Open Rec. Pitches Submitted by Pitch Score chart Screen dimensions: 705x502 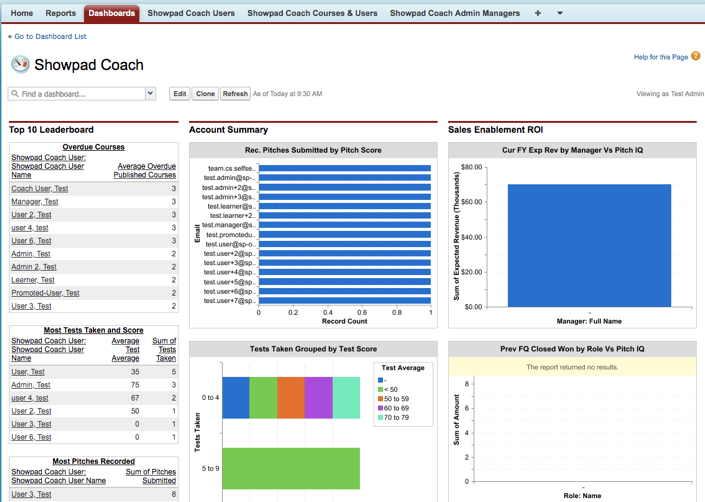[313, 150]
